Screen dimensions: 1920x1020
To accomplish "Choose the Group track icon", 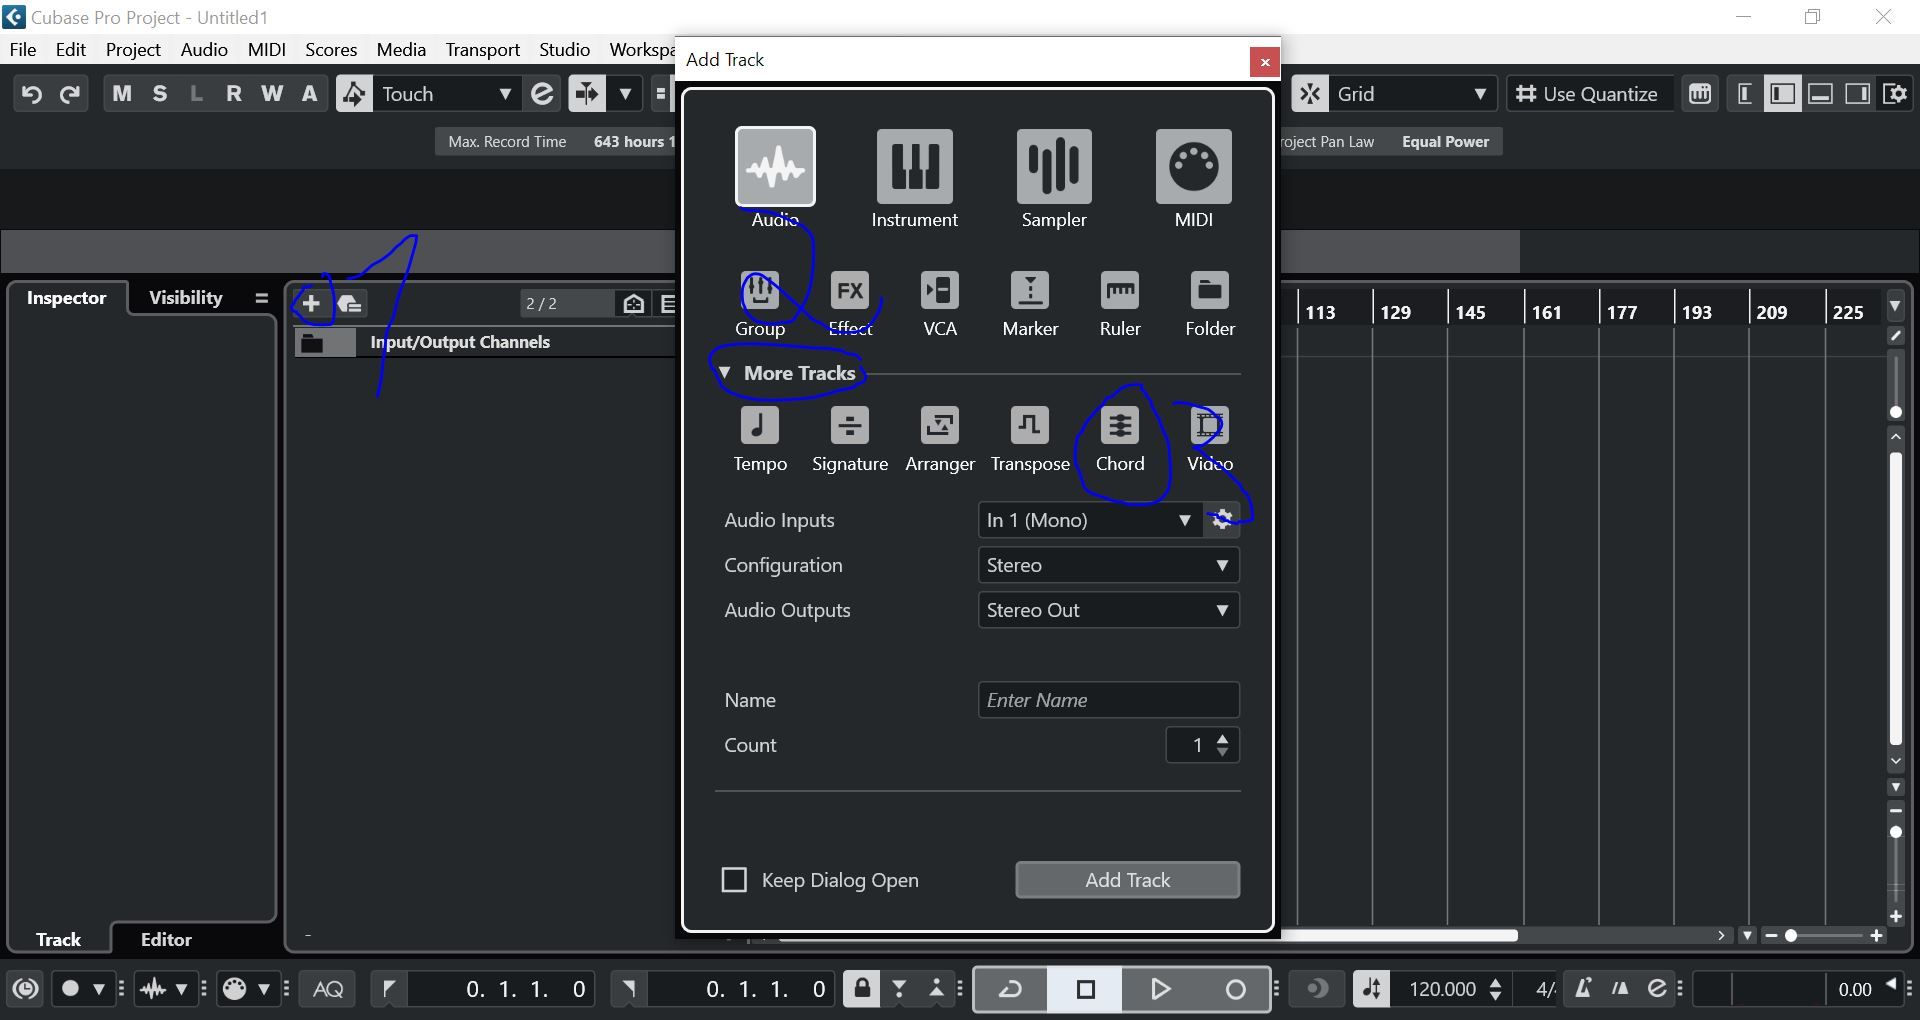I will coord(760,290).
